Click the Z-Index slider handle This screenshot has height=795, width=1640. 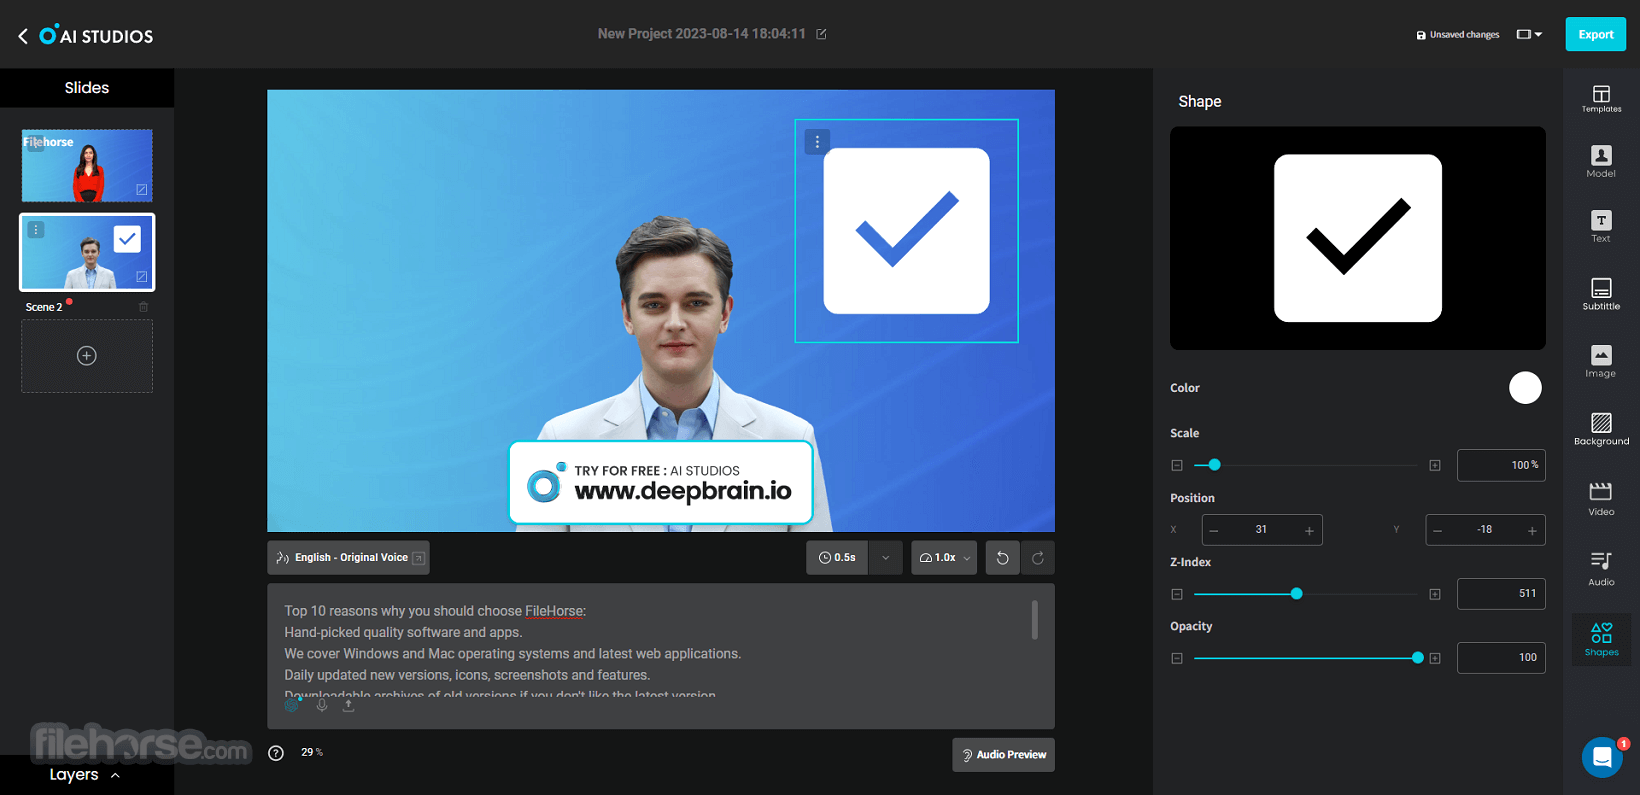pos(1297,594)
